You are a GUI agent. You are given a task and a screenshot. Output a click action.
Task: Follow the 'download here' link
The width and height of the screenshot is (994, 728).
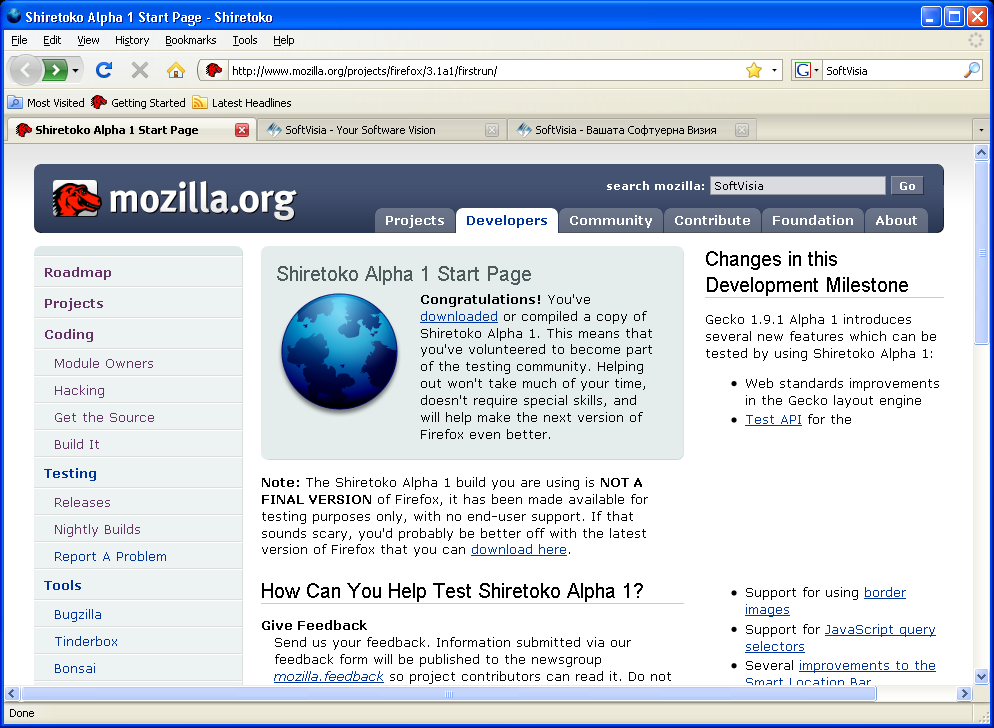pyautogui.click(x=519, y=550)
